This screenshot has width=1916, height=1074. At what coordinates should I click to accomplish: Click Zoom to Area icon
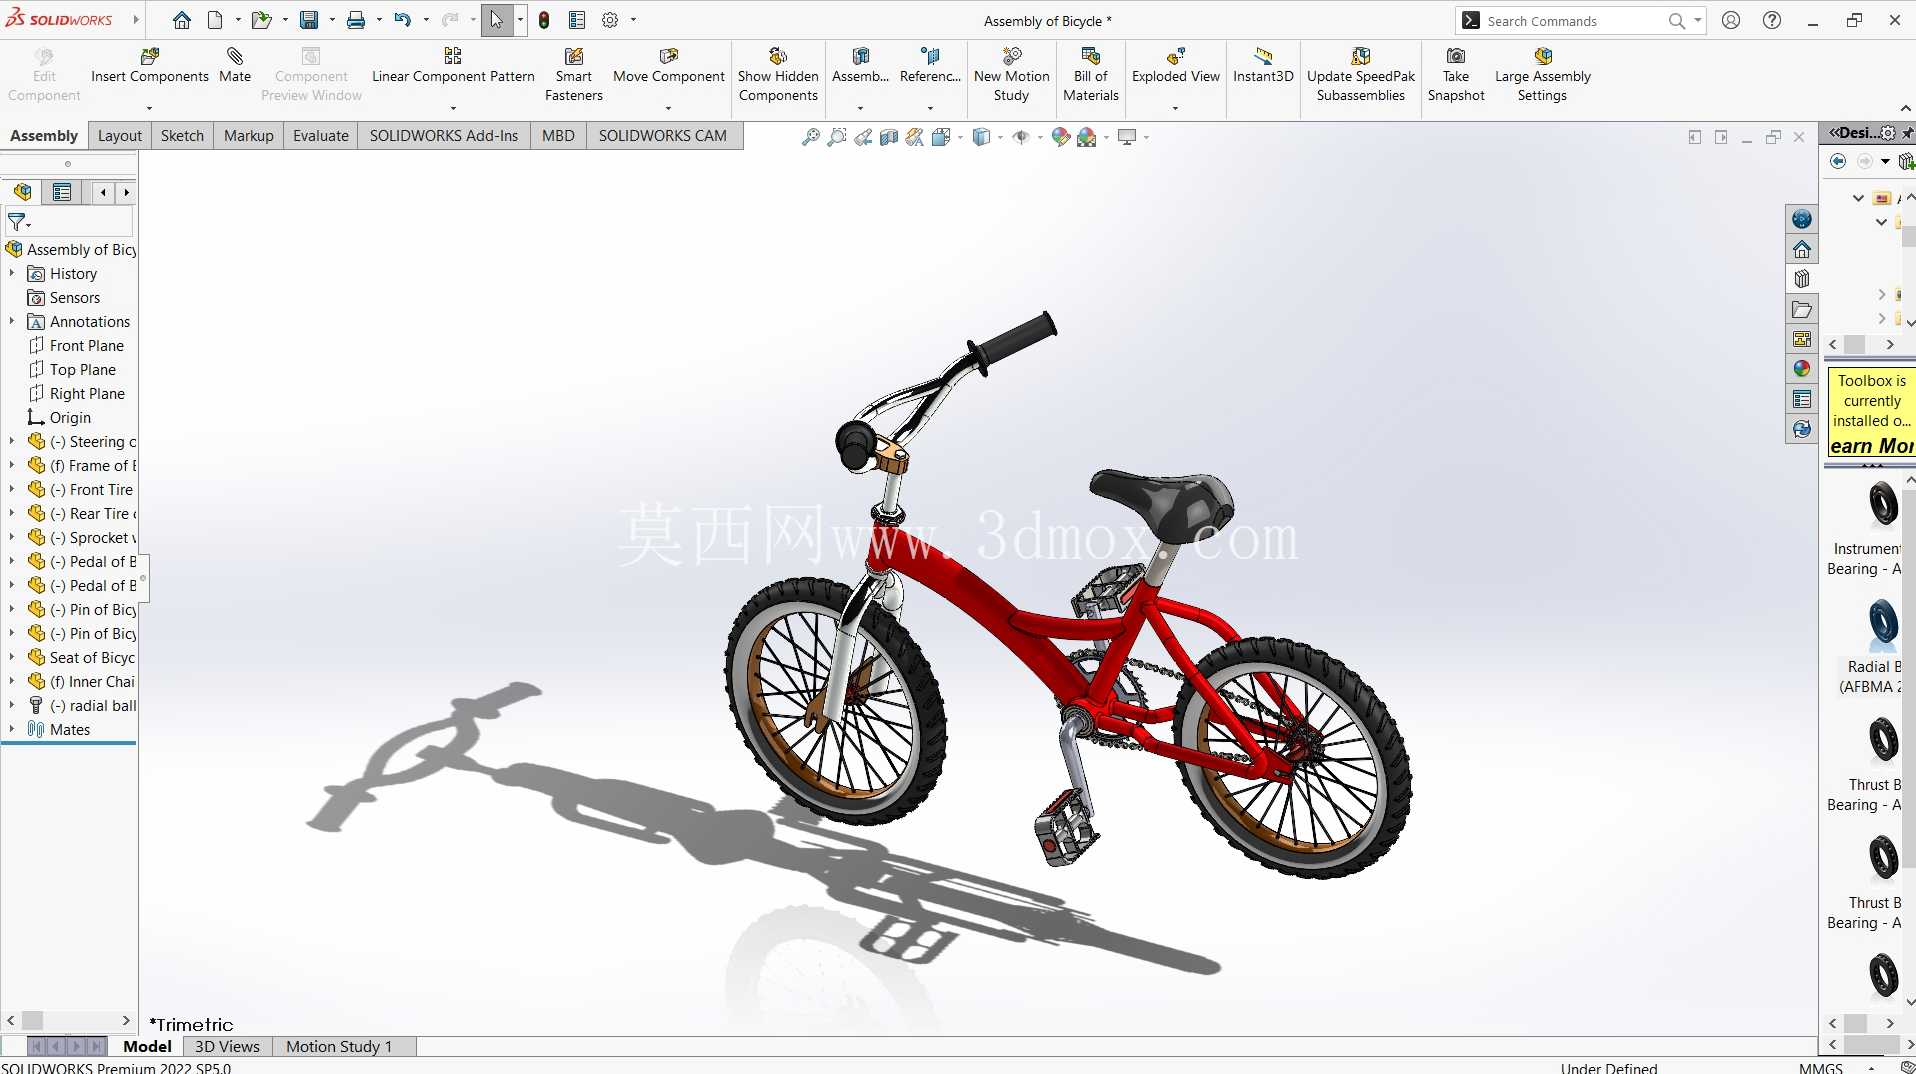(837, 137)
